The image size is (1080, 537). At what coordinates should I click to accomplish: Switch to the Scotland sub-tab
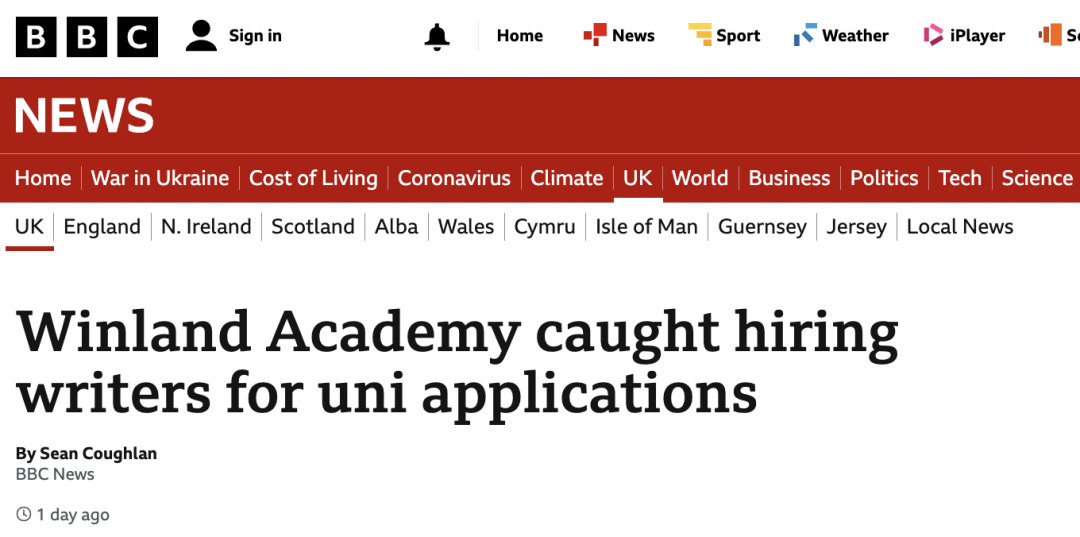click(313, 227)
